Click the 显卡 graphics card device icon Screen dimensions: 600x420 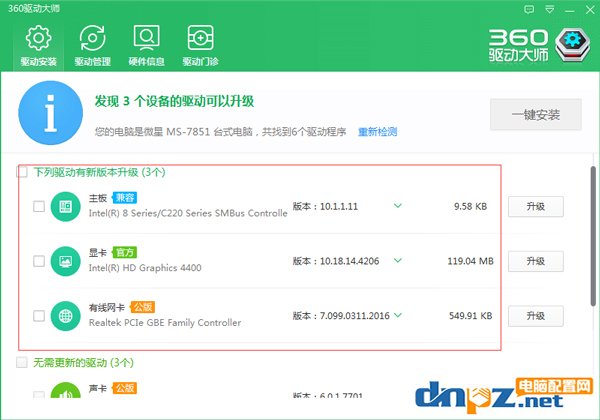[65, 261]
